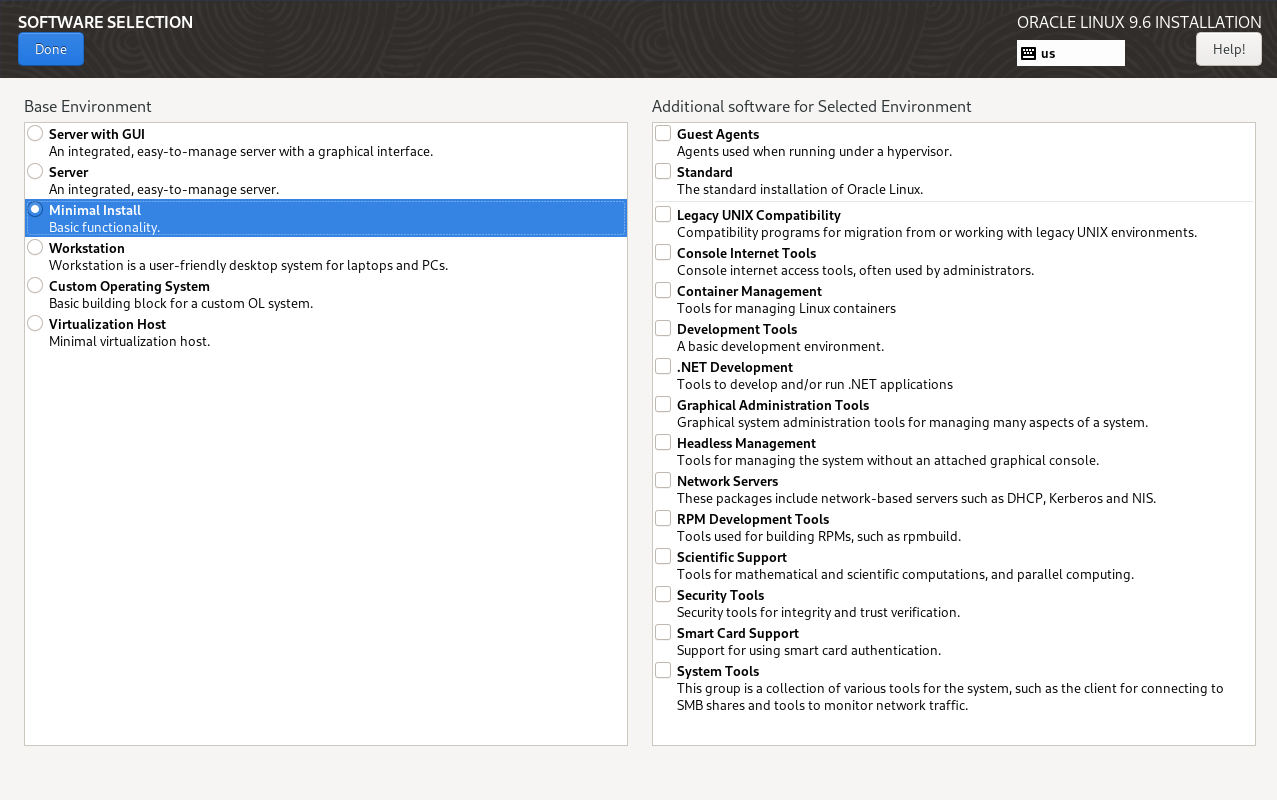Enable Headless Management option
The height and width of the screenshot is (800, 1277).
(663, 443)
